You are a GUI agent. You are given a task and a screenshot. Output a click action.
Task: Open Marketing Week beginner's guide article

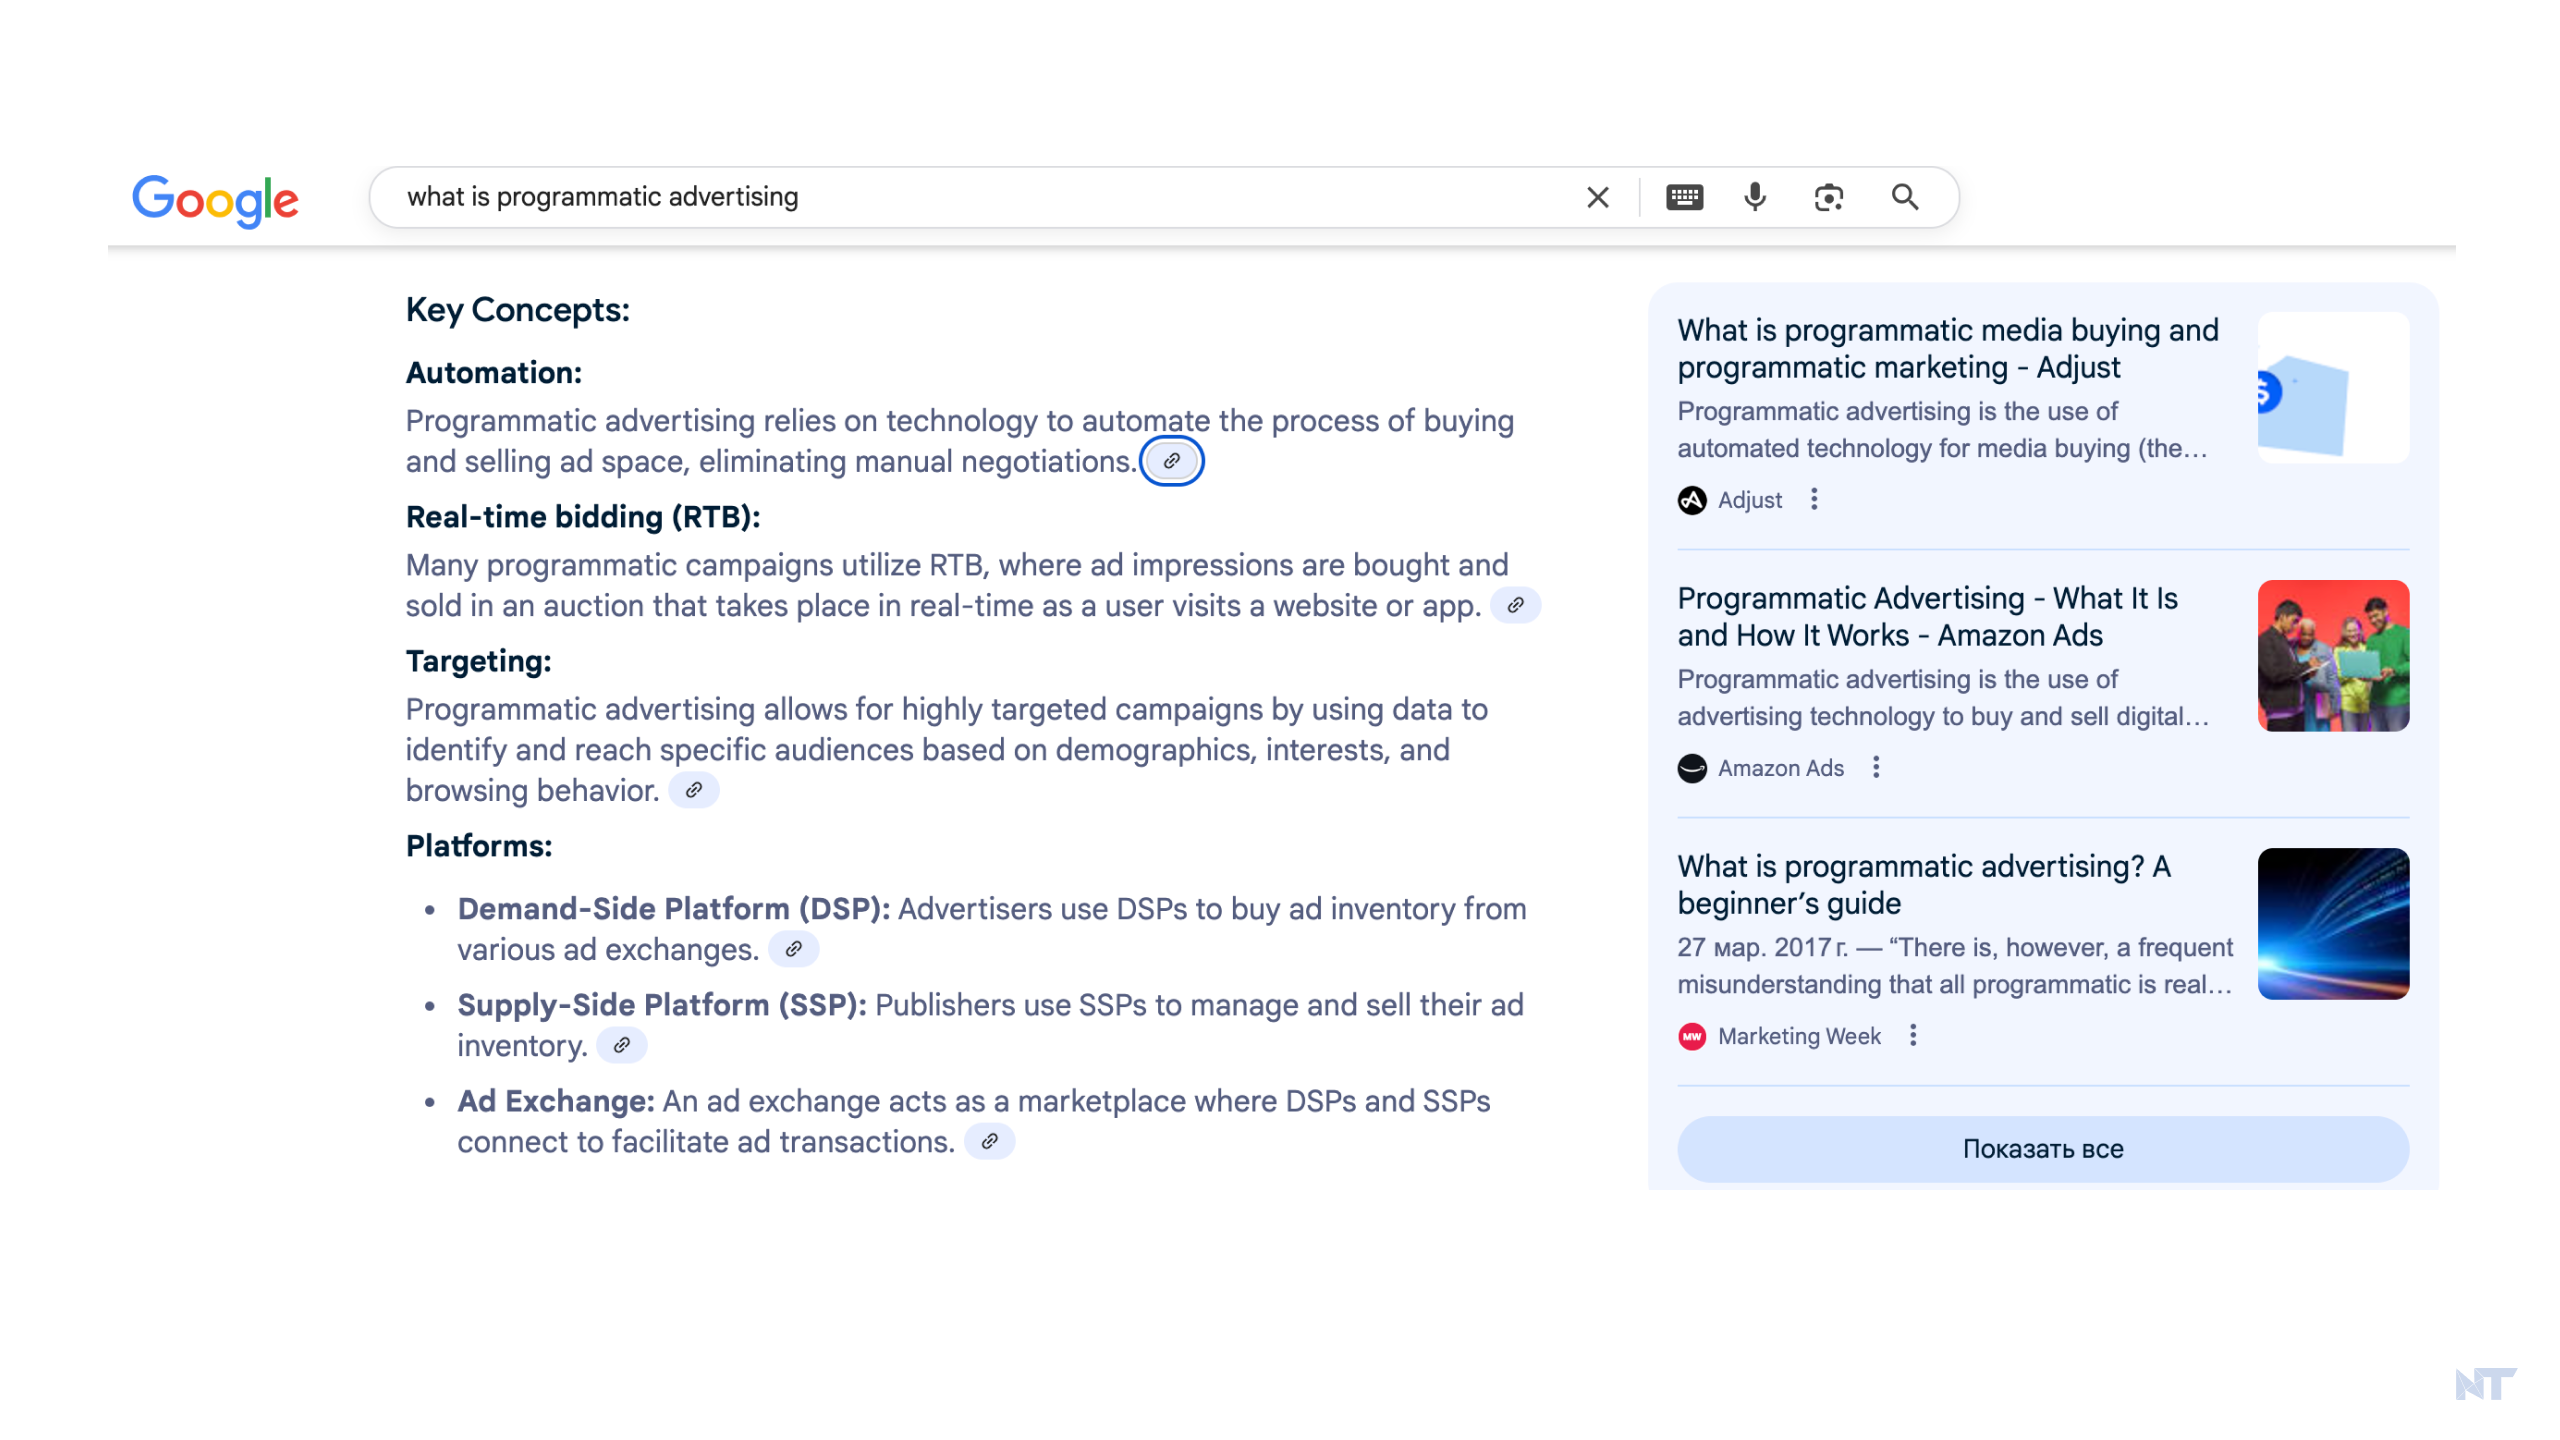point(1923,885)
